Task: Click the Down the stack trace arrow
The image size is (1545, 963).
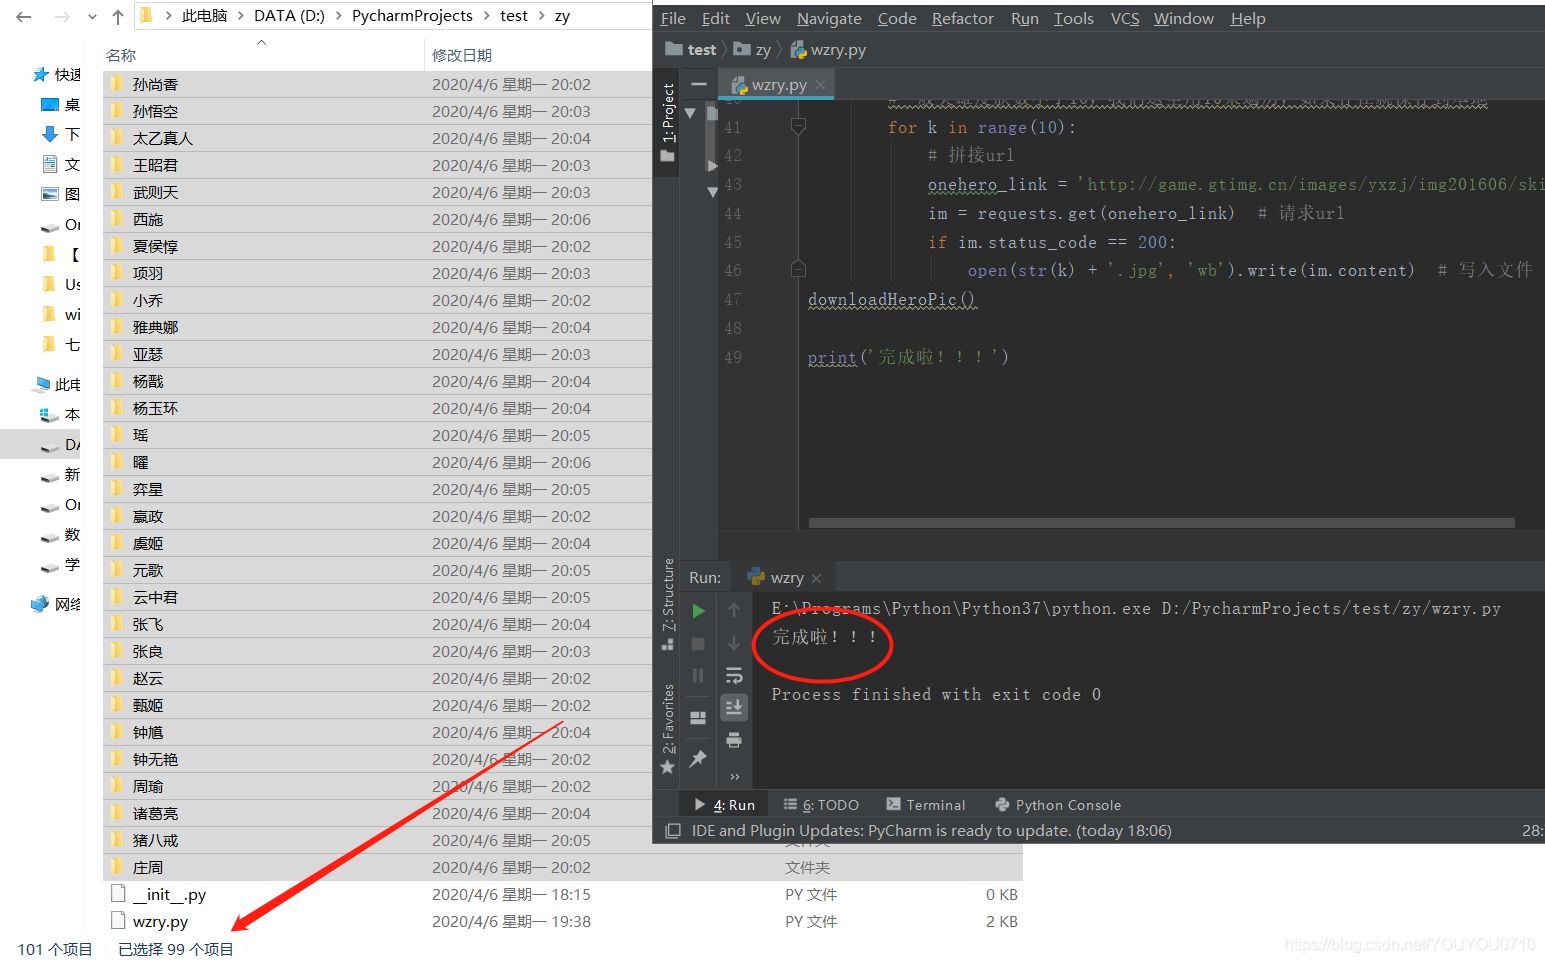Action: [734, 643]
